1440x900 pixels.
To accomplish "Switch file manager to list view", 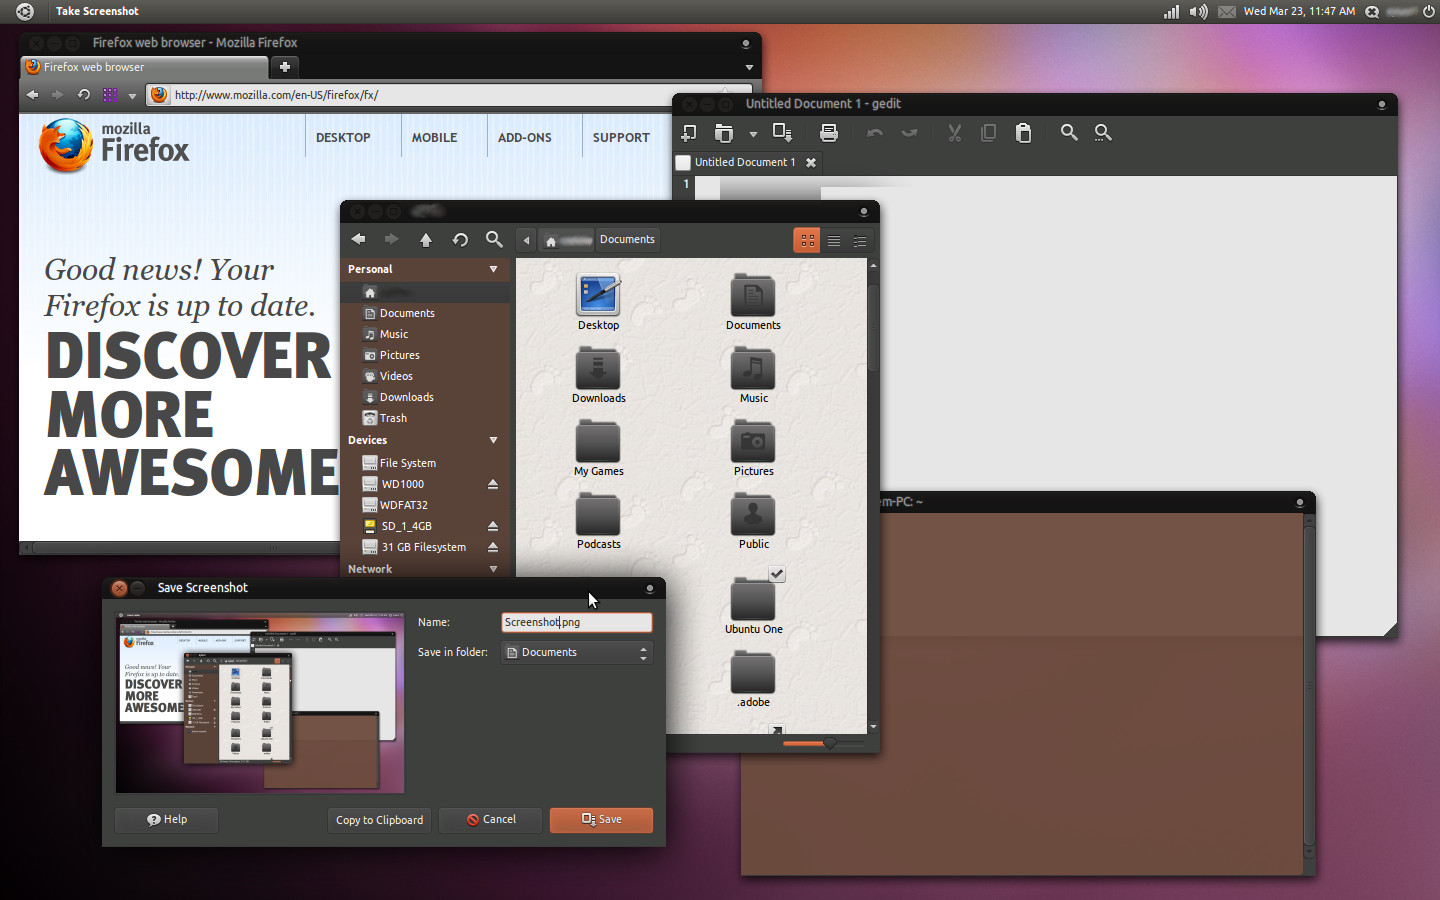I will coord(834,240).
